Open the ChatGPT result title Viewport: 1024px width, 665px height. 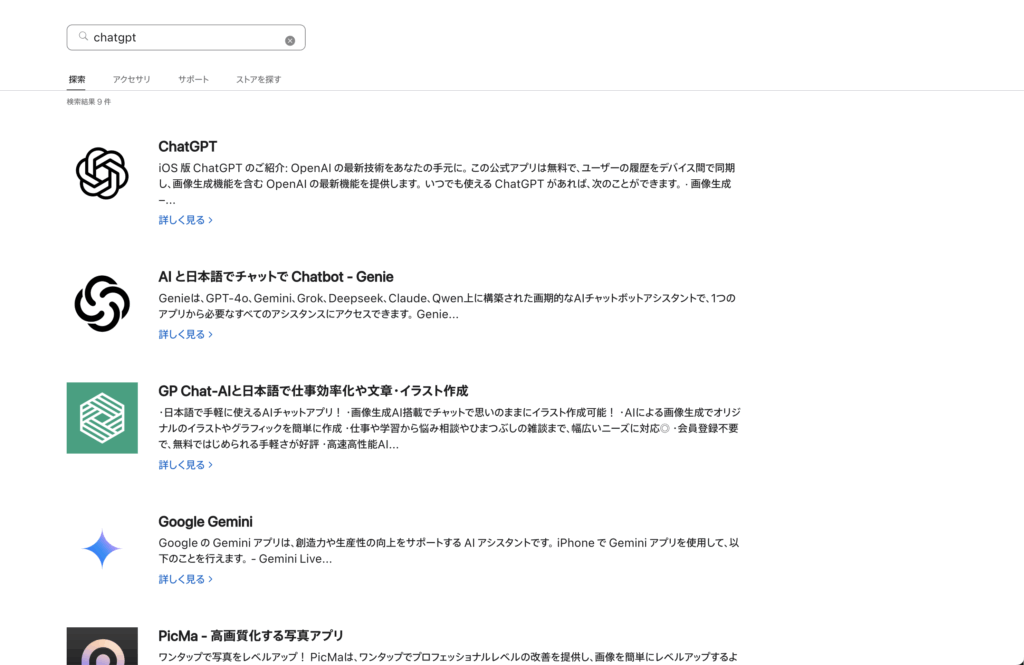[x=187, y=146]
